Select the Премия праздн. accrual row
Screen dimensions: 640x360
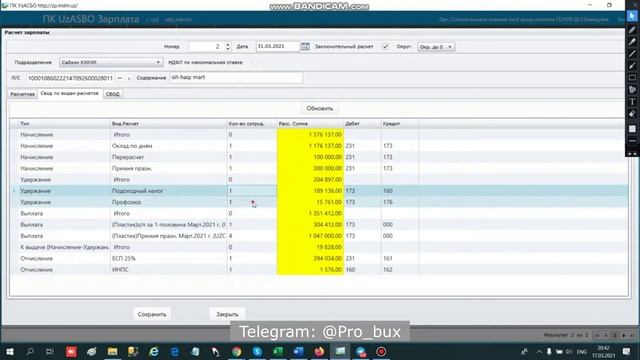click(x=319, y=168)
